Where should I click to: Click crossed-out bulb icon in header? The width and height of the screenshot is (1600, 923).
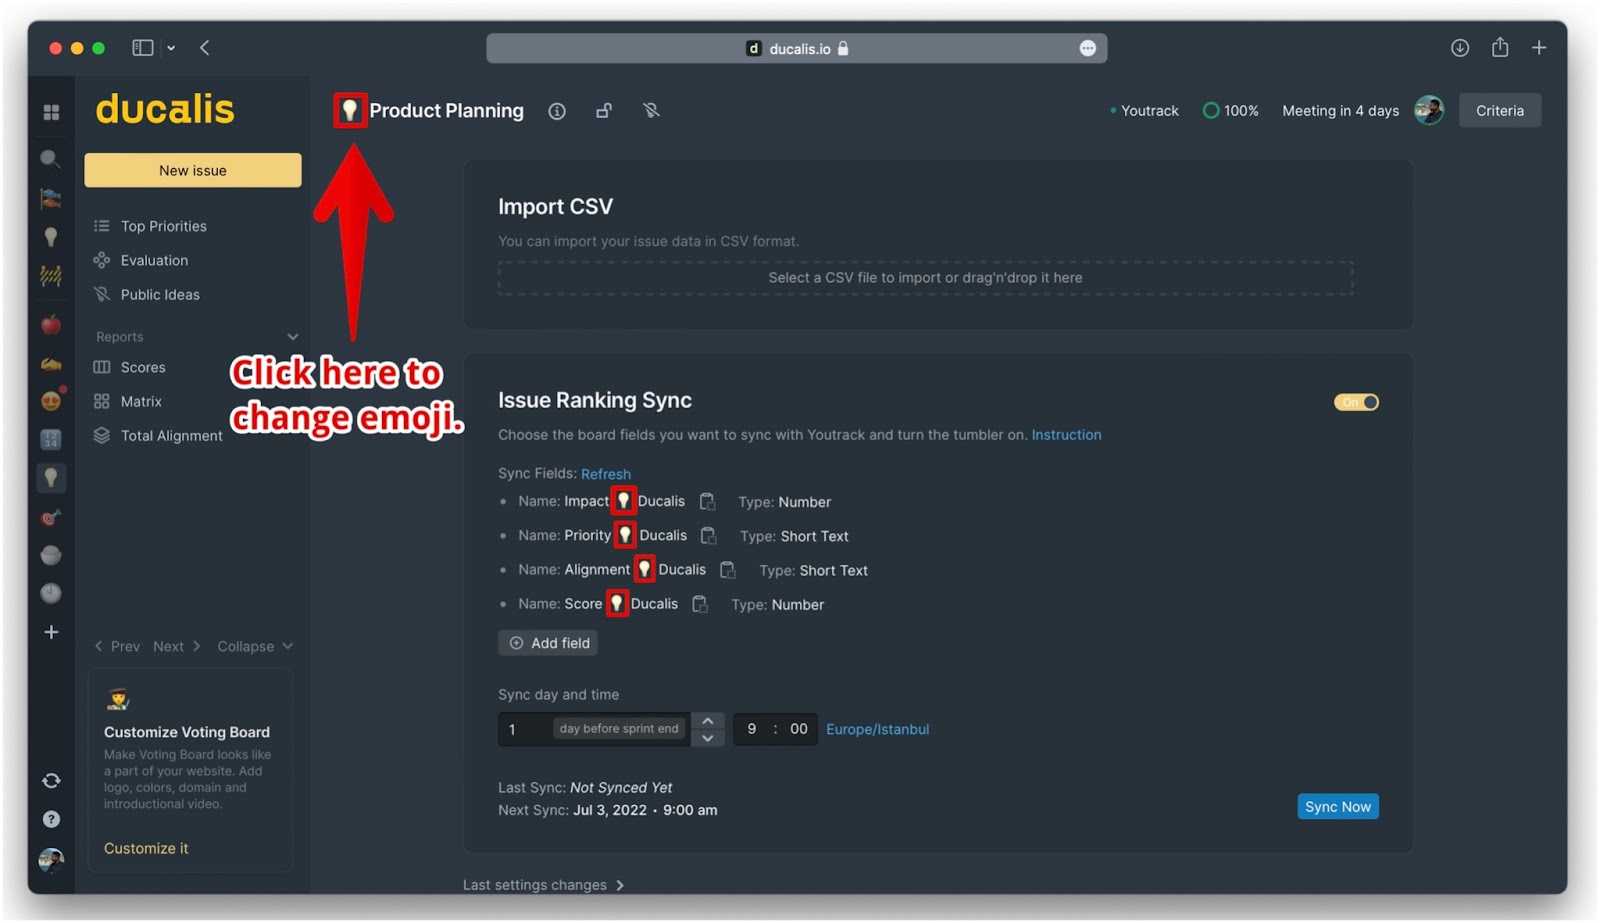click(x=651, y=111)
